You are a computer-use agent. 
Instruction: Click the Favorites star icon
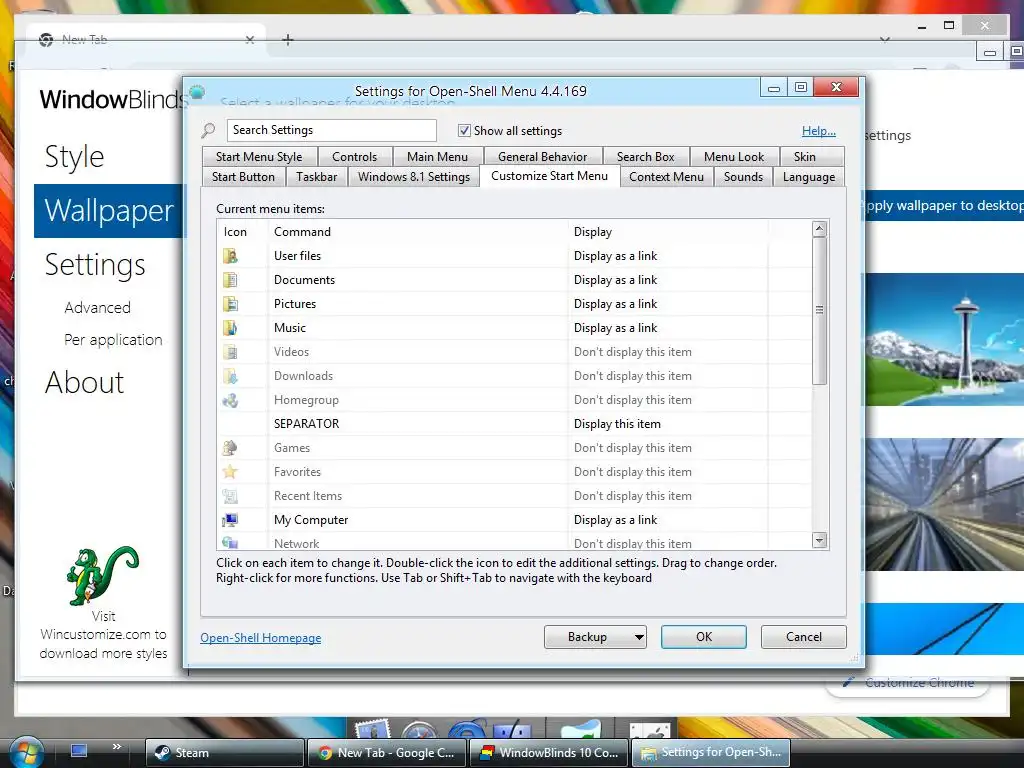(x=230, y=472)
